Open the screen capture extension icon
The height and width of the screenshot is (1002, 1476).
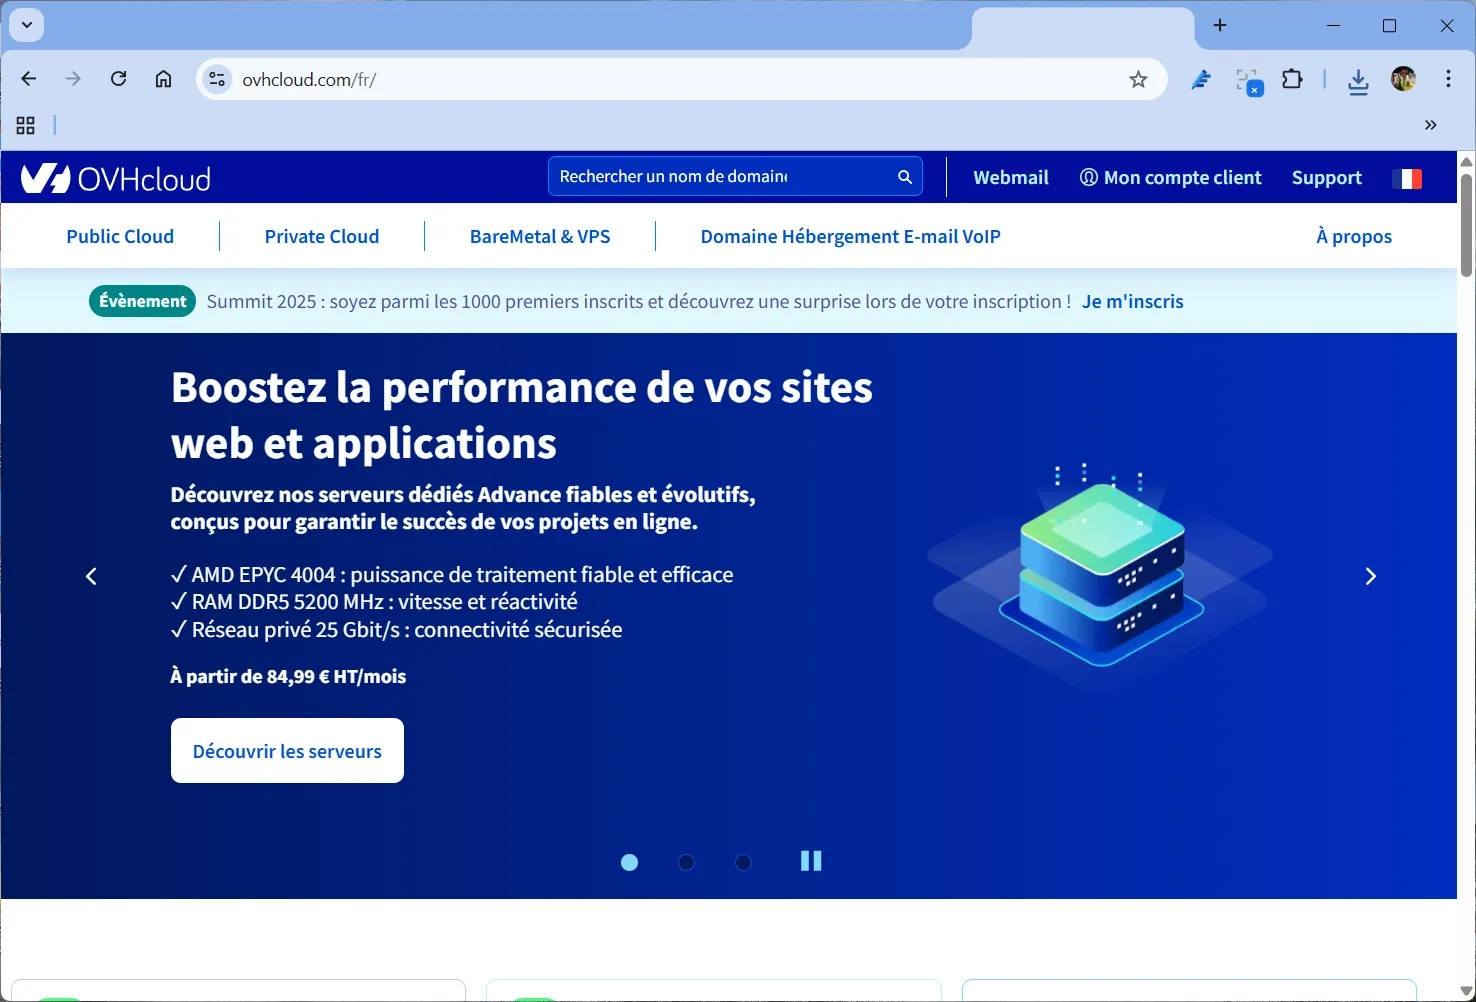tap(1248, 81)
